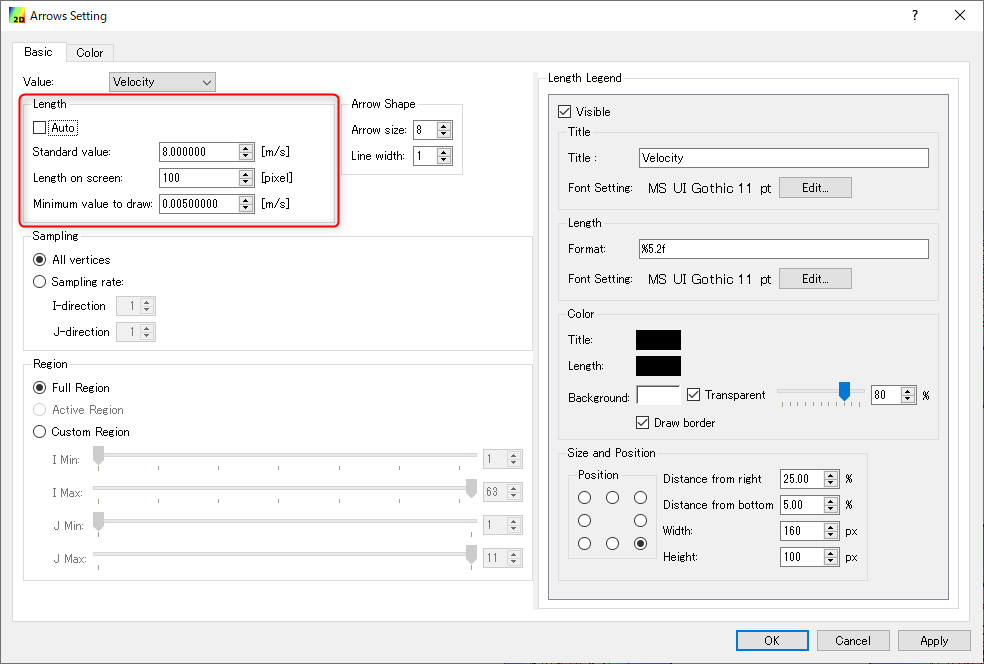The width and height of the screenshot is (984, 664).
Task: Click the help question mark button
Action: coord(915,15)
